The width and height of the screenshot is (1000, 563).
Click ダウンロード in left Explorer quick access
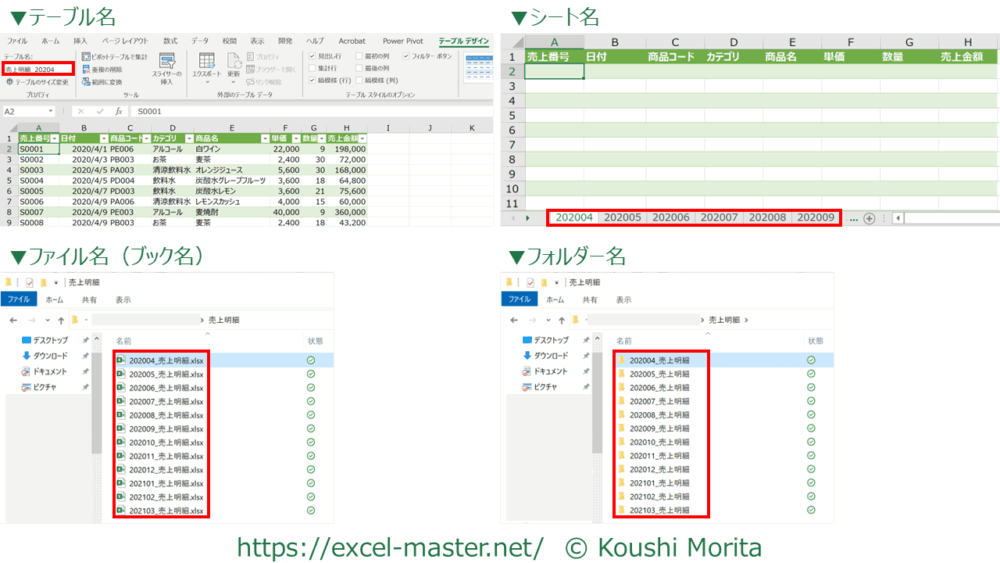click(50, 355)
